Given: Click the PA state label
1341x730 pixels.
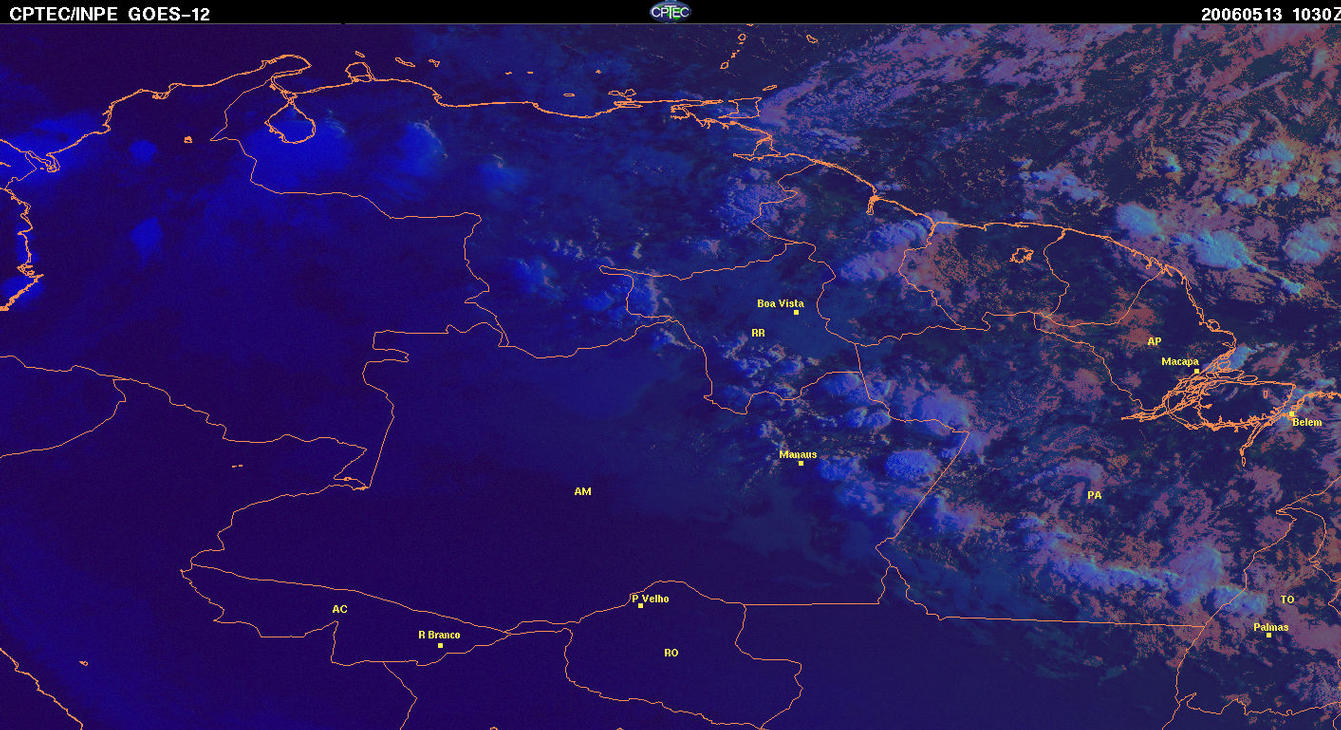Looking at the screenshot, I should click(x=1094, y=495).
